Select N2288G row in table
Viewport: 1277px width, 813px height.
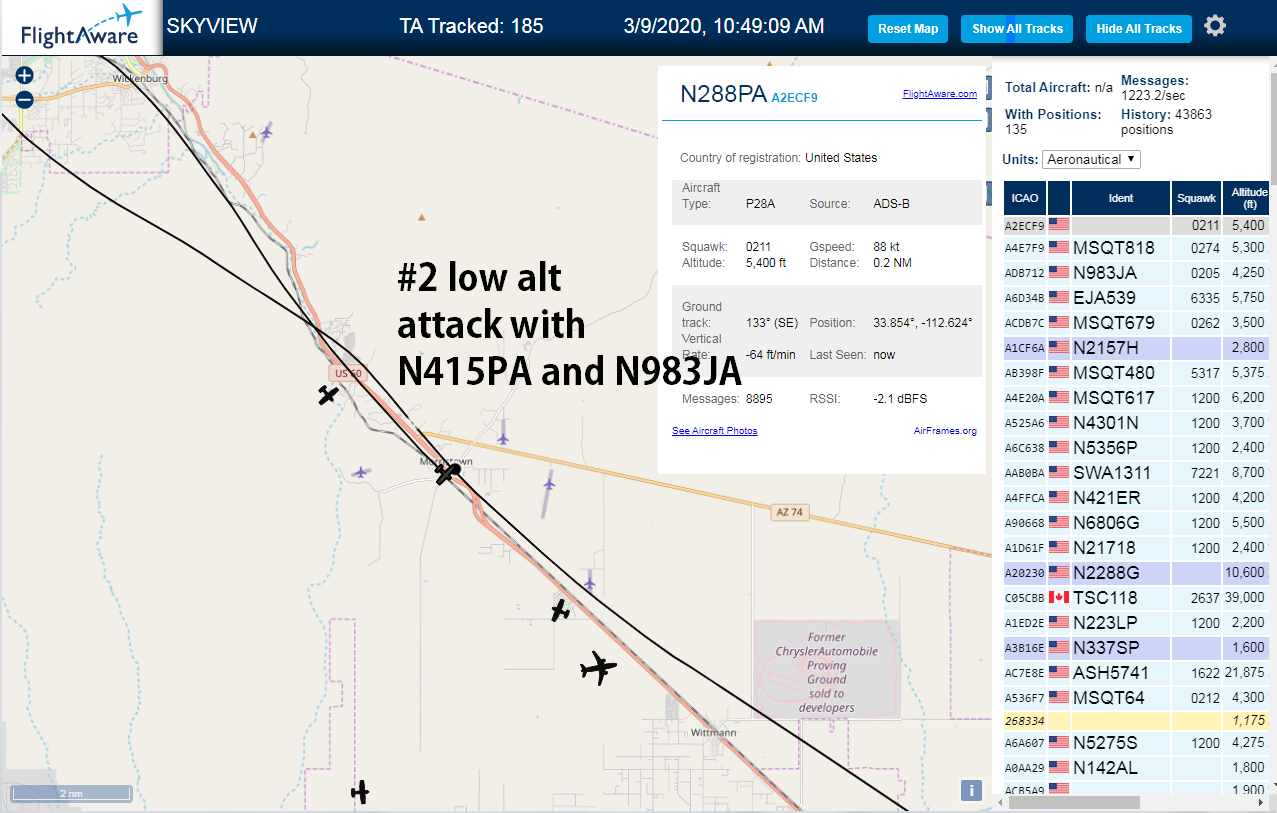pos(1136,573)
